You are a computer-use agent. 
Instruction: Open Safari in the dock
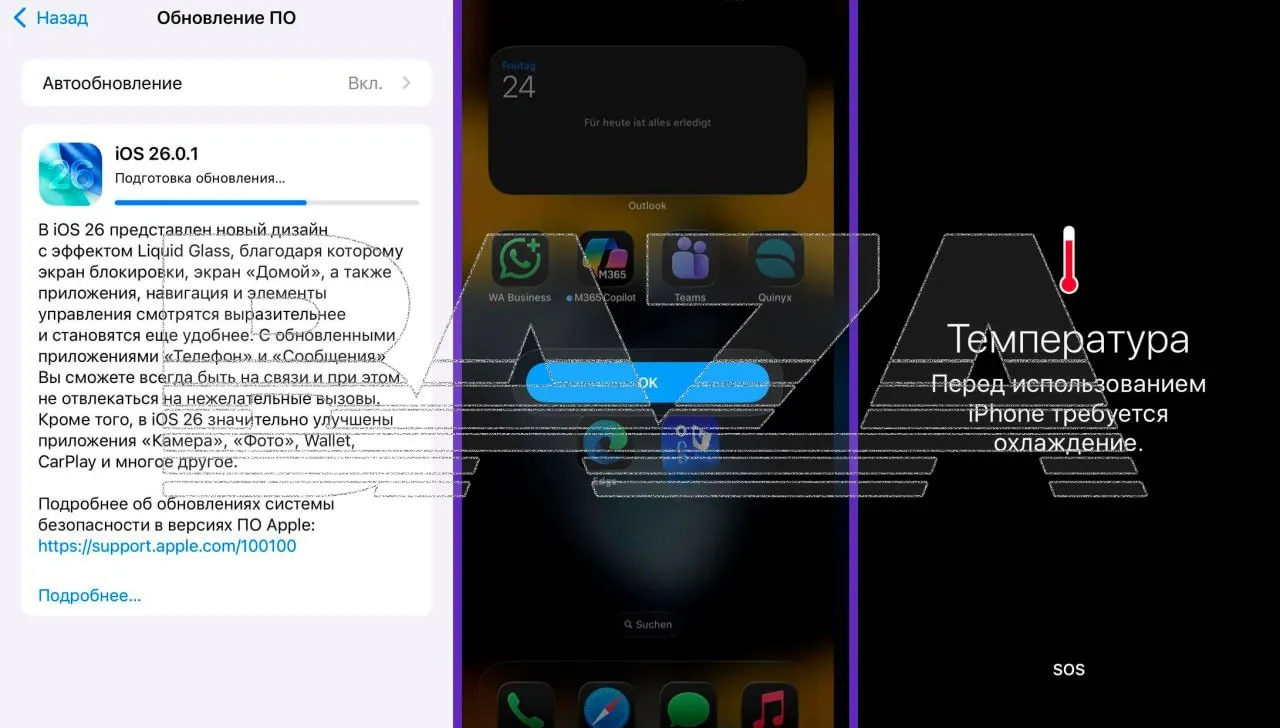tap(605, 707)
